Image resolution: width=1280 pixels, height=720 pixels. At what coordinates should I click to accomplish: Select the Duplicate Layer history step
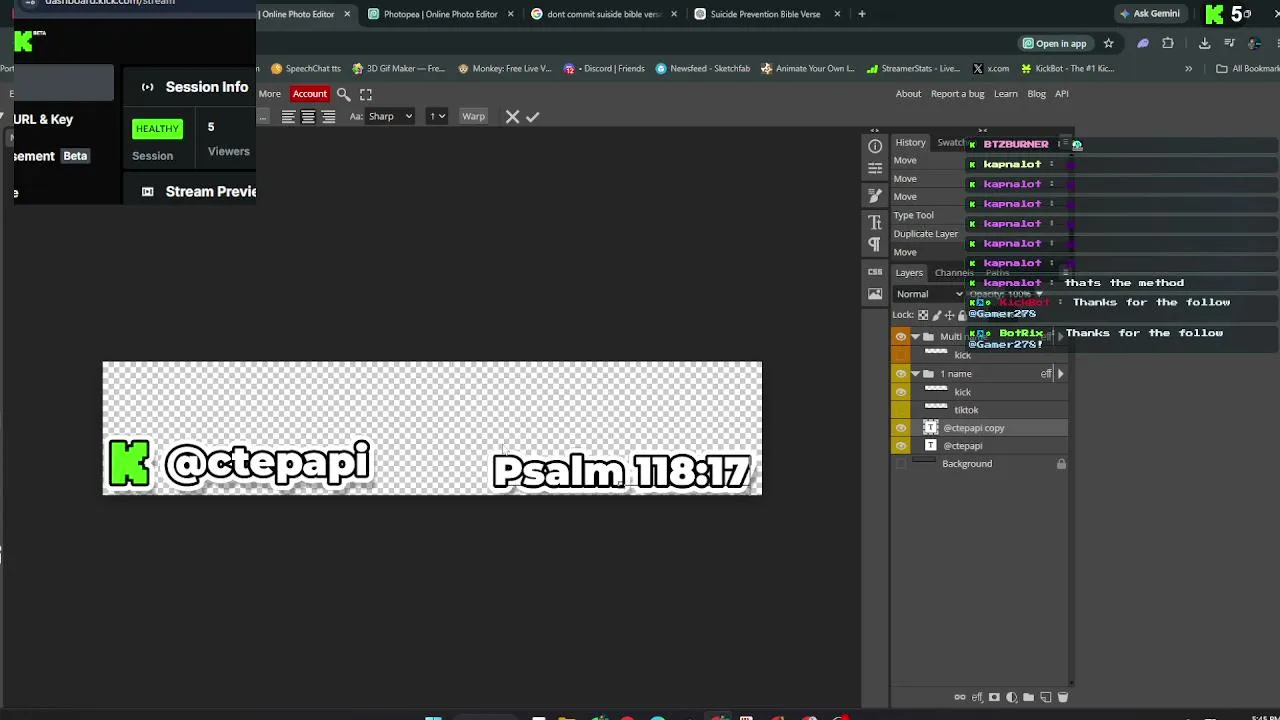click(x=926, y=234)
